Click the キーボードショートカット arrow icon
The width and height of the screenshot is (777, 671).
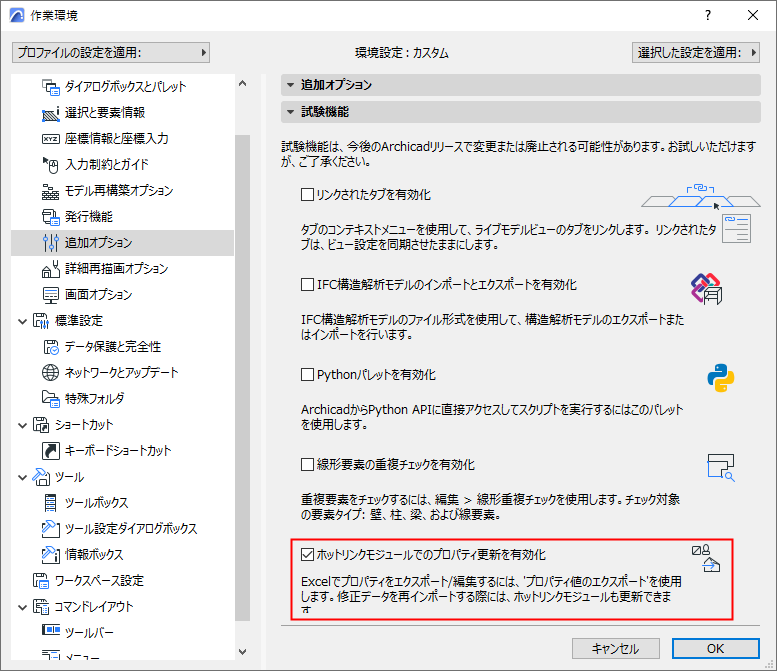click(x=51, y=450)
